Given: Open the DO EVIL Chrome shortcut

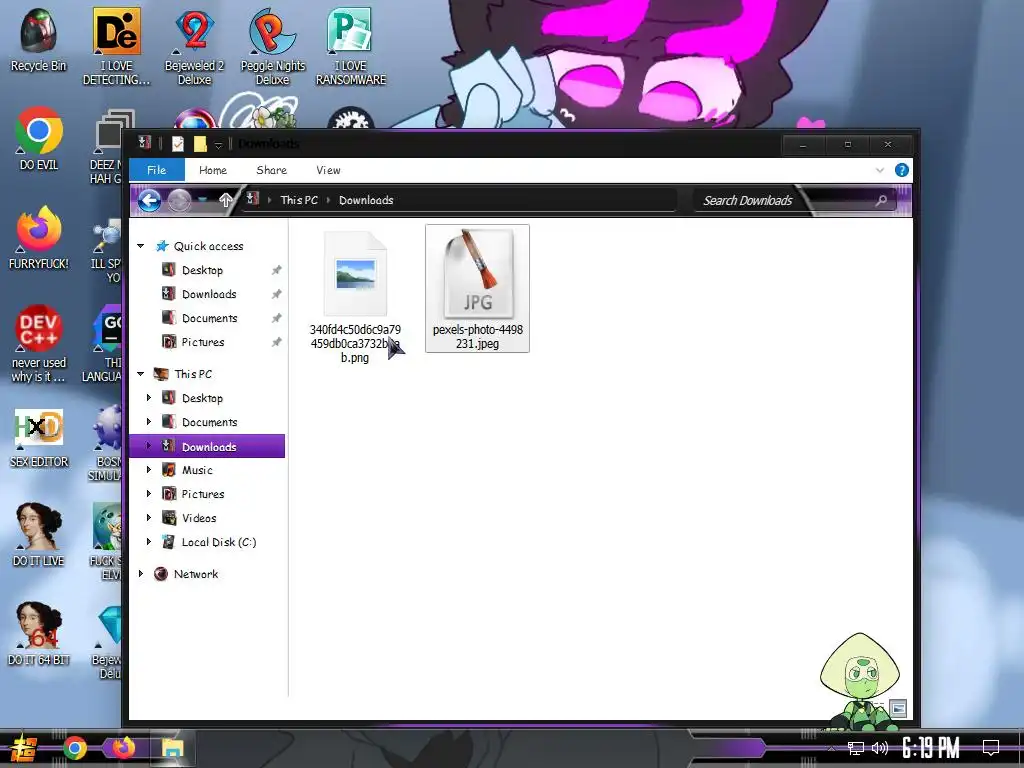Looking at the screenshot, I should pos(39,138).
